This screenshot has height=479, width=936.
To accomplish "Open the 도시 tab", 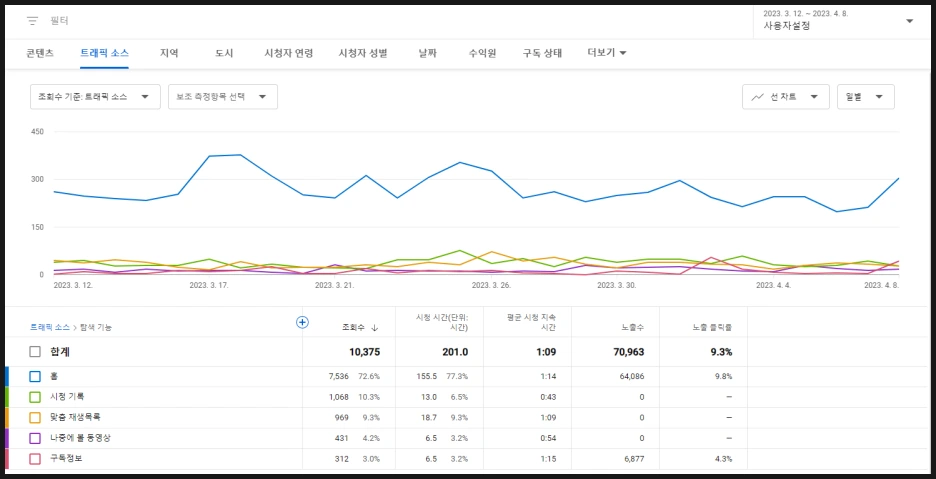I will coord(224,53).
